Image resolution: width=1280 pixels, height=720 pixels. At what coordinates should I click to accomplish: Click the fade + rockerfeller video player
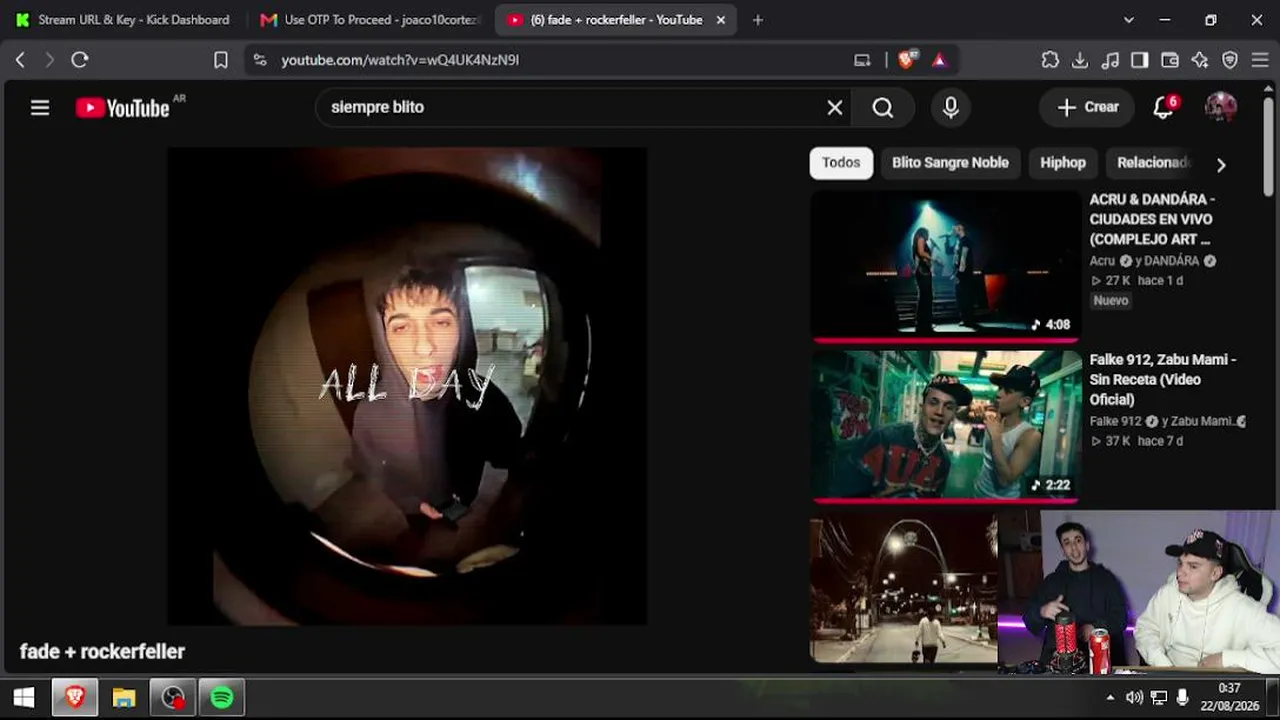pos(406,386)
